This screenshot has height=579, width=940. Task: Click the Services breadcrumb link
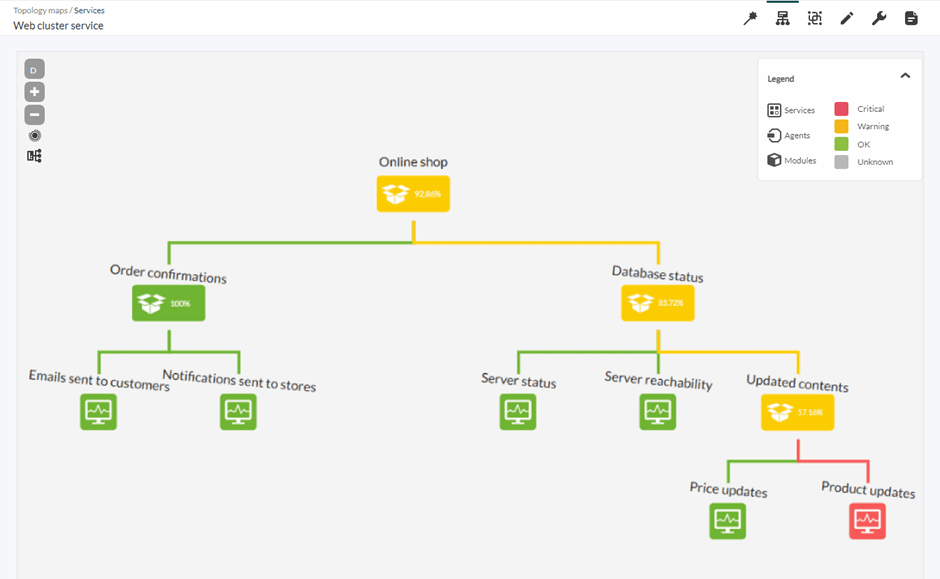(x=89, y=10)
